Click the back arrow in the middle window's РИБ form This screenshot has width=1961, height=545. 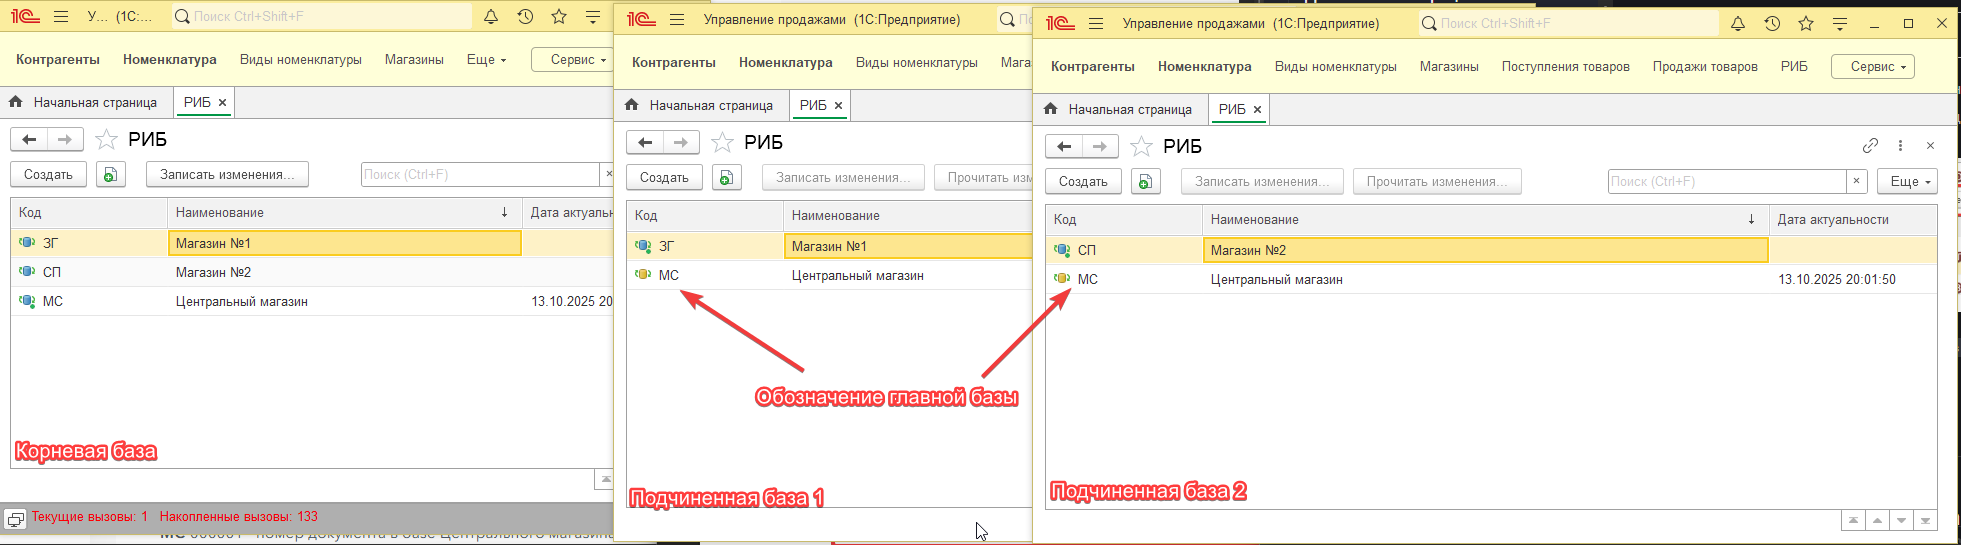click(645, 143)
